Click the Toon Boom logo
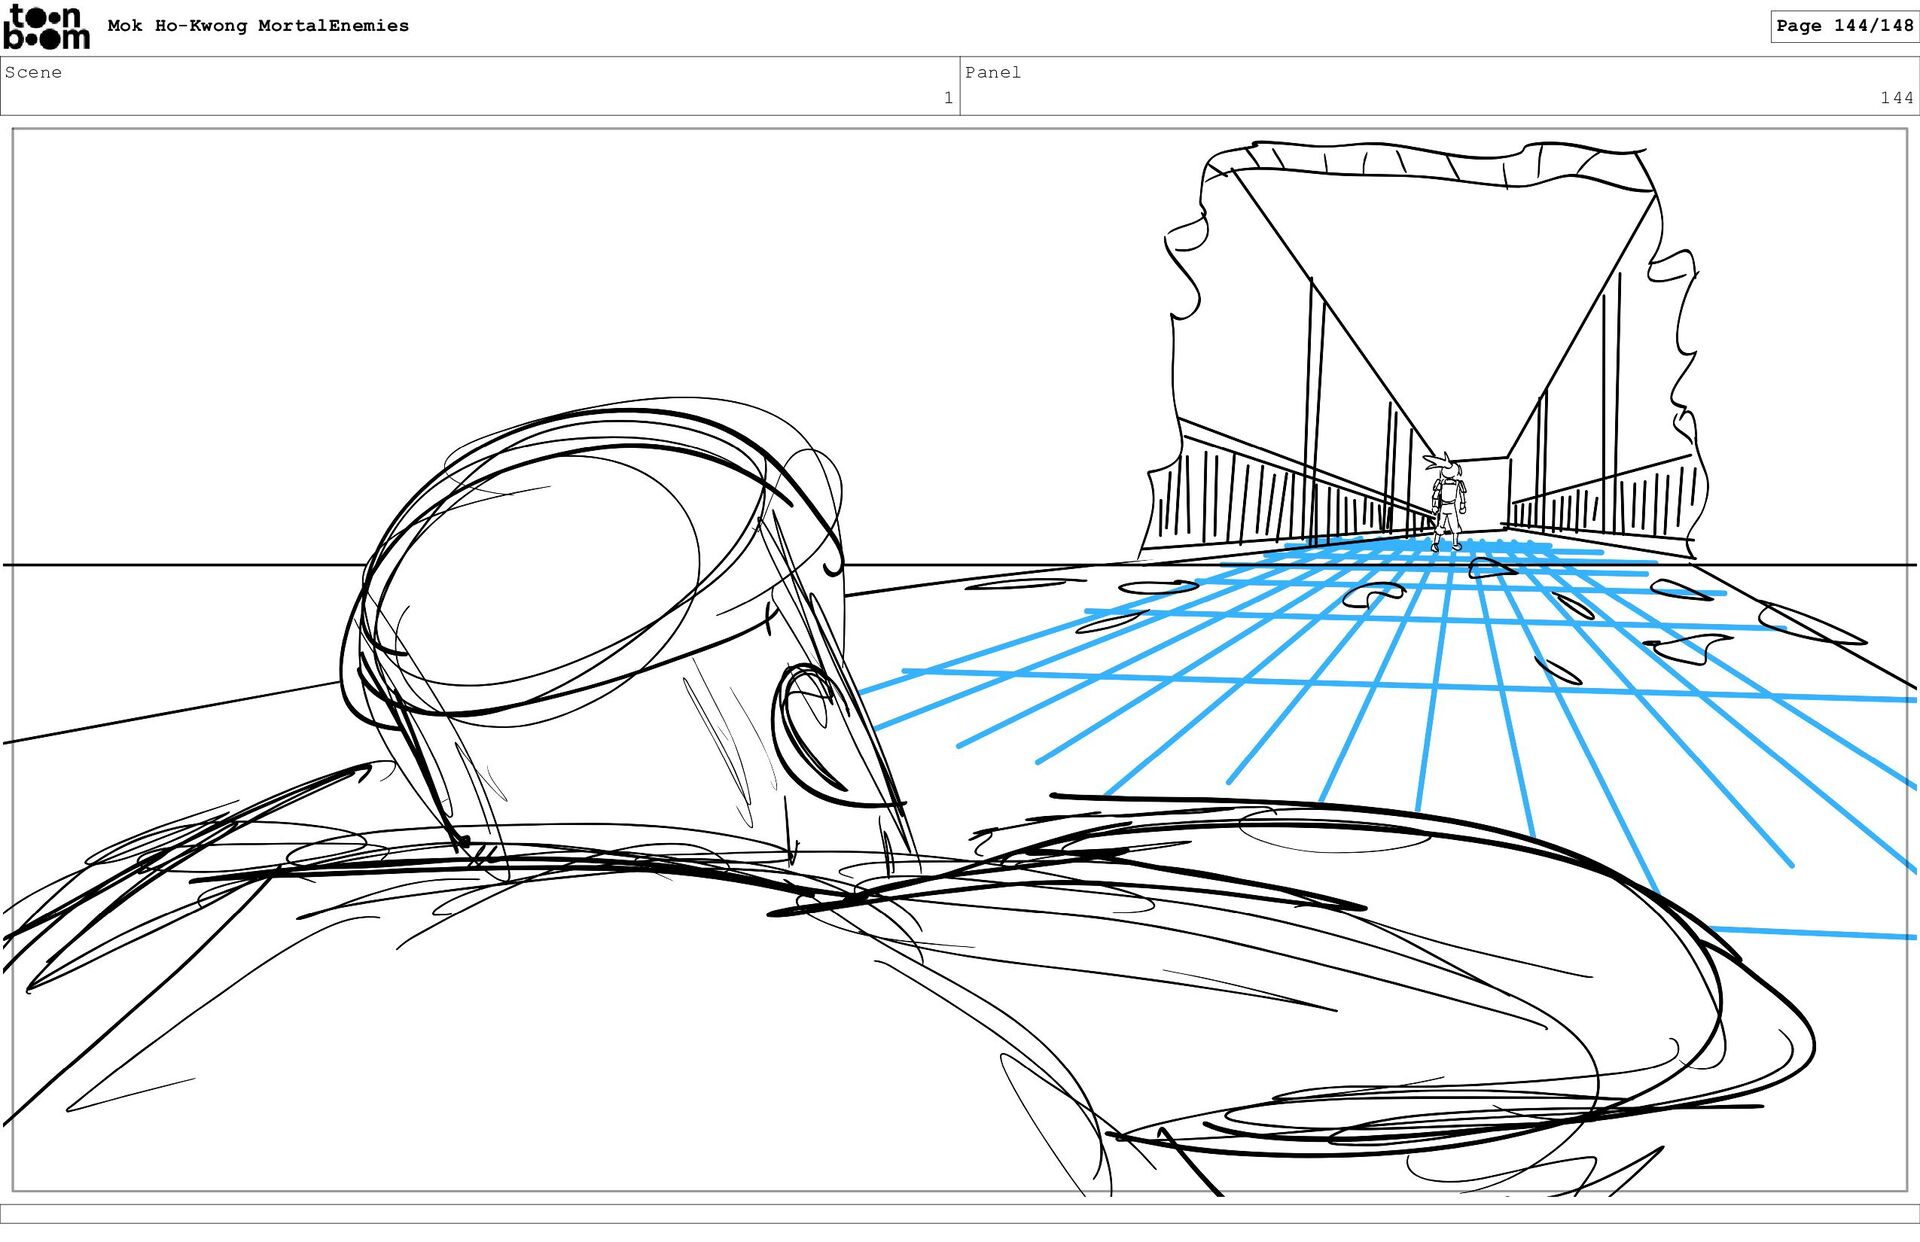Screen dimensions: 1920x1242 coord(46,27)
